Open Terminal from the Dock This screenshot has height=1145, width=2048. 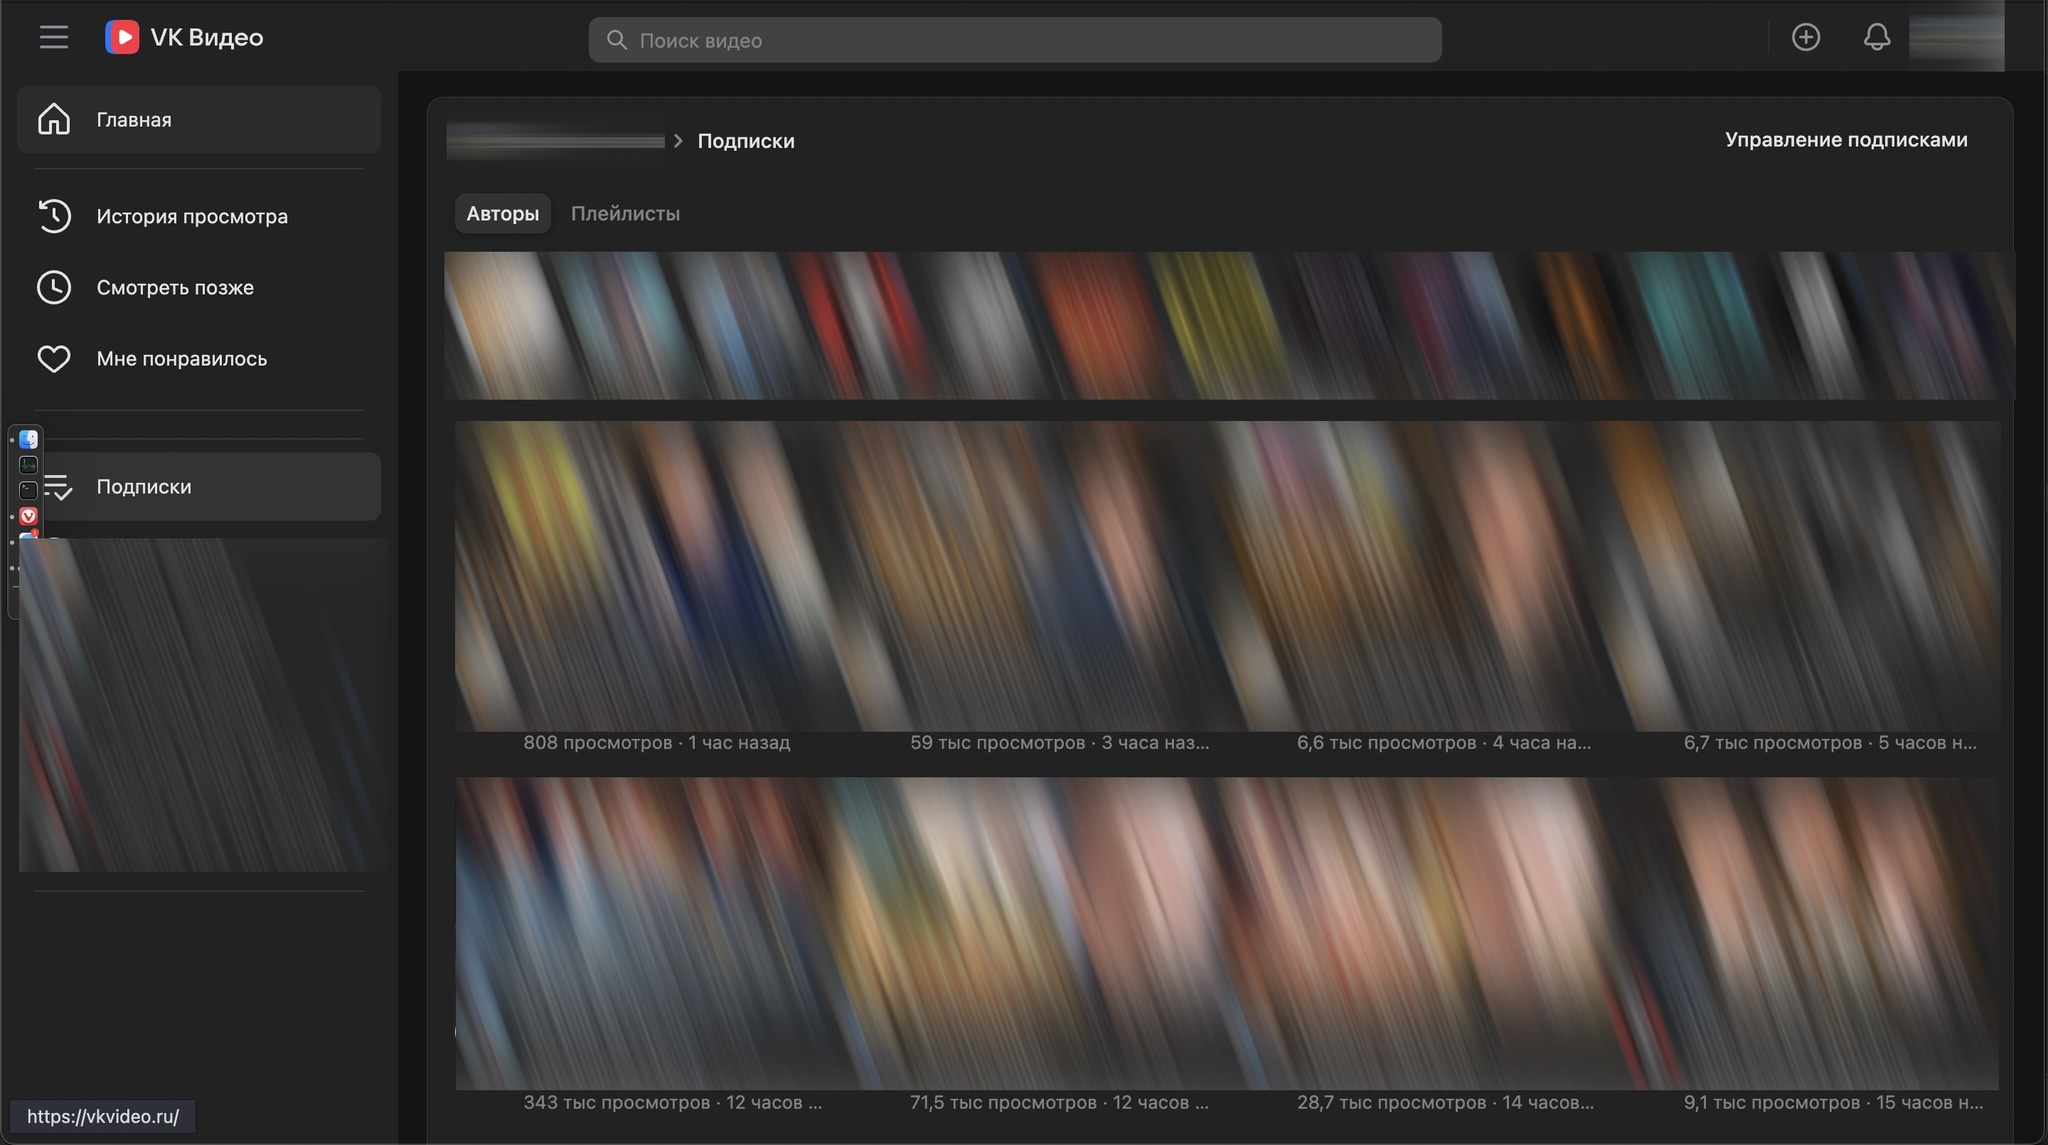28,490
